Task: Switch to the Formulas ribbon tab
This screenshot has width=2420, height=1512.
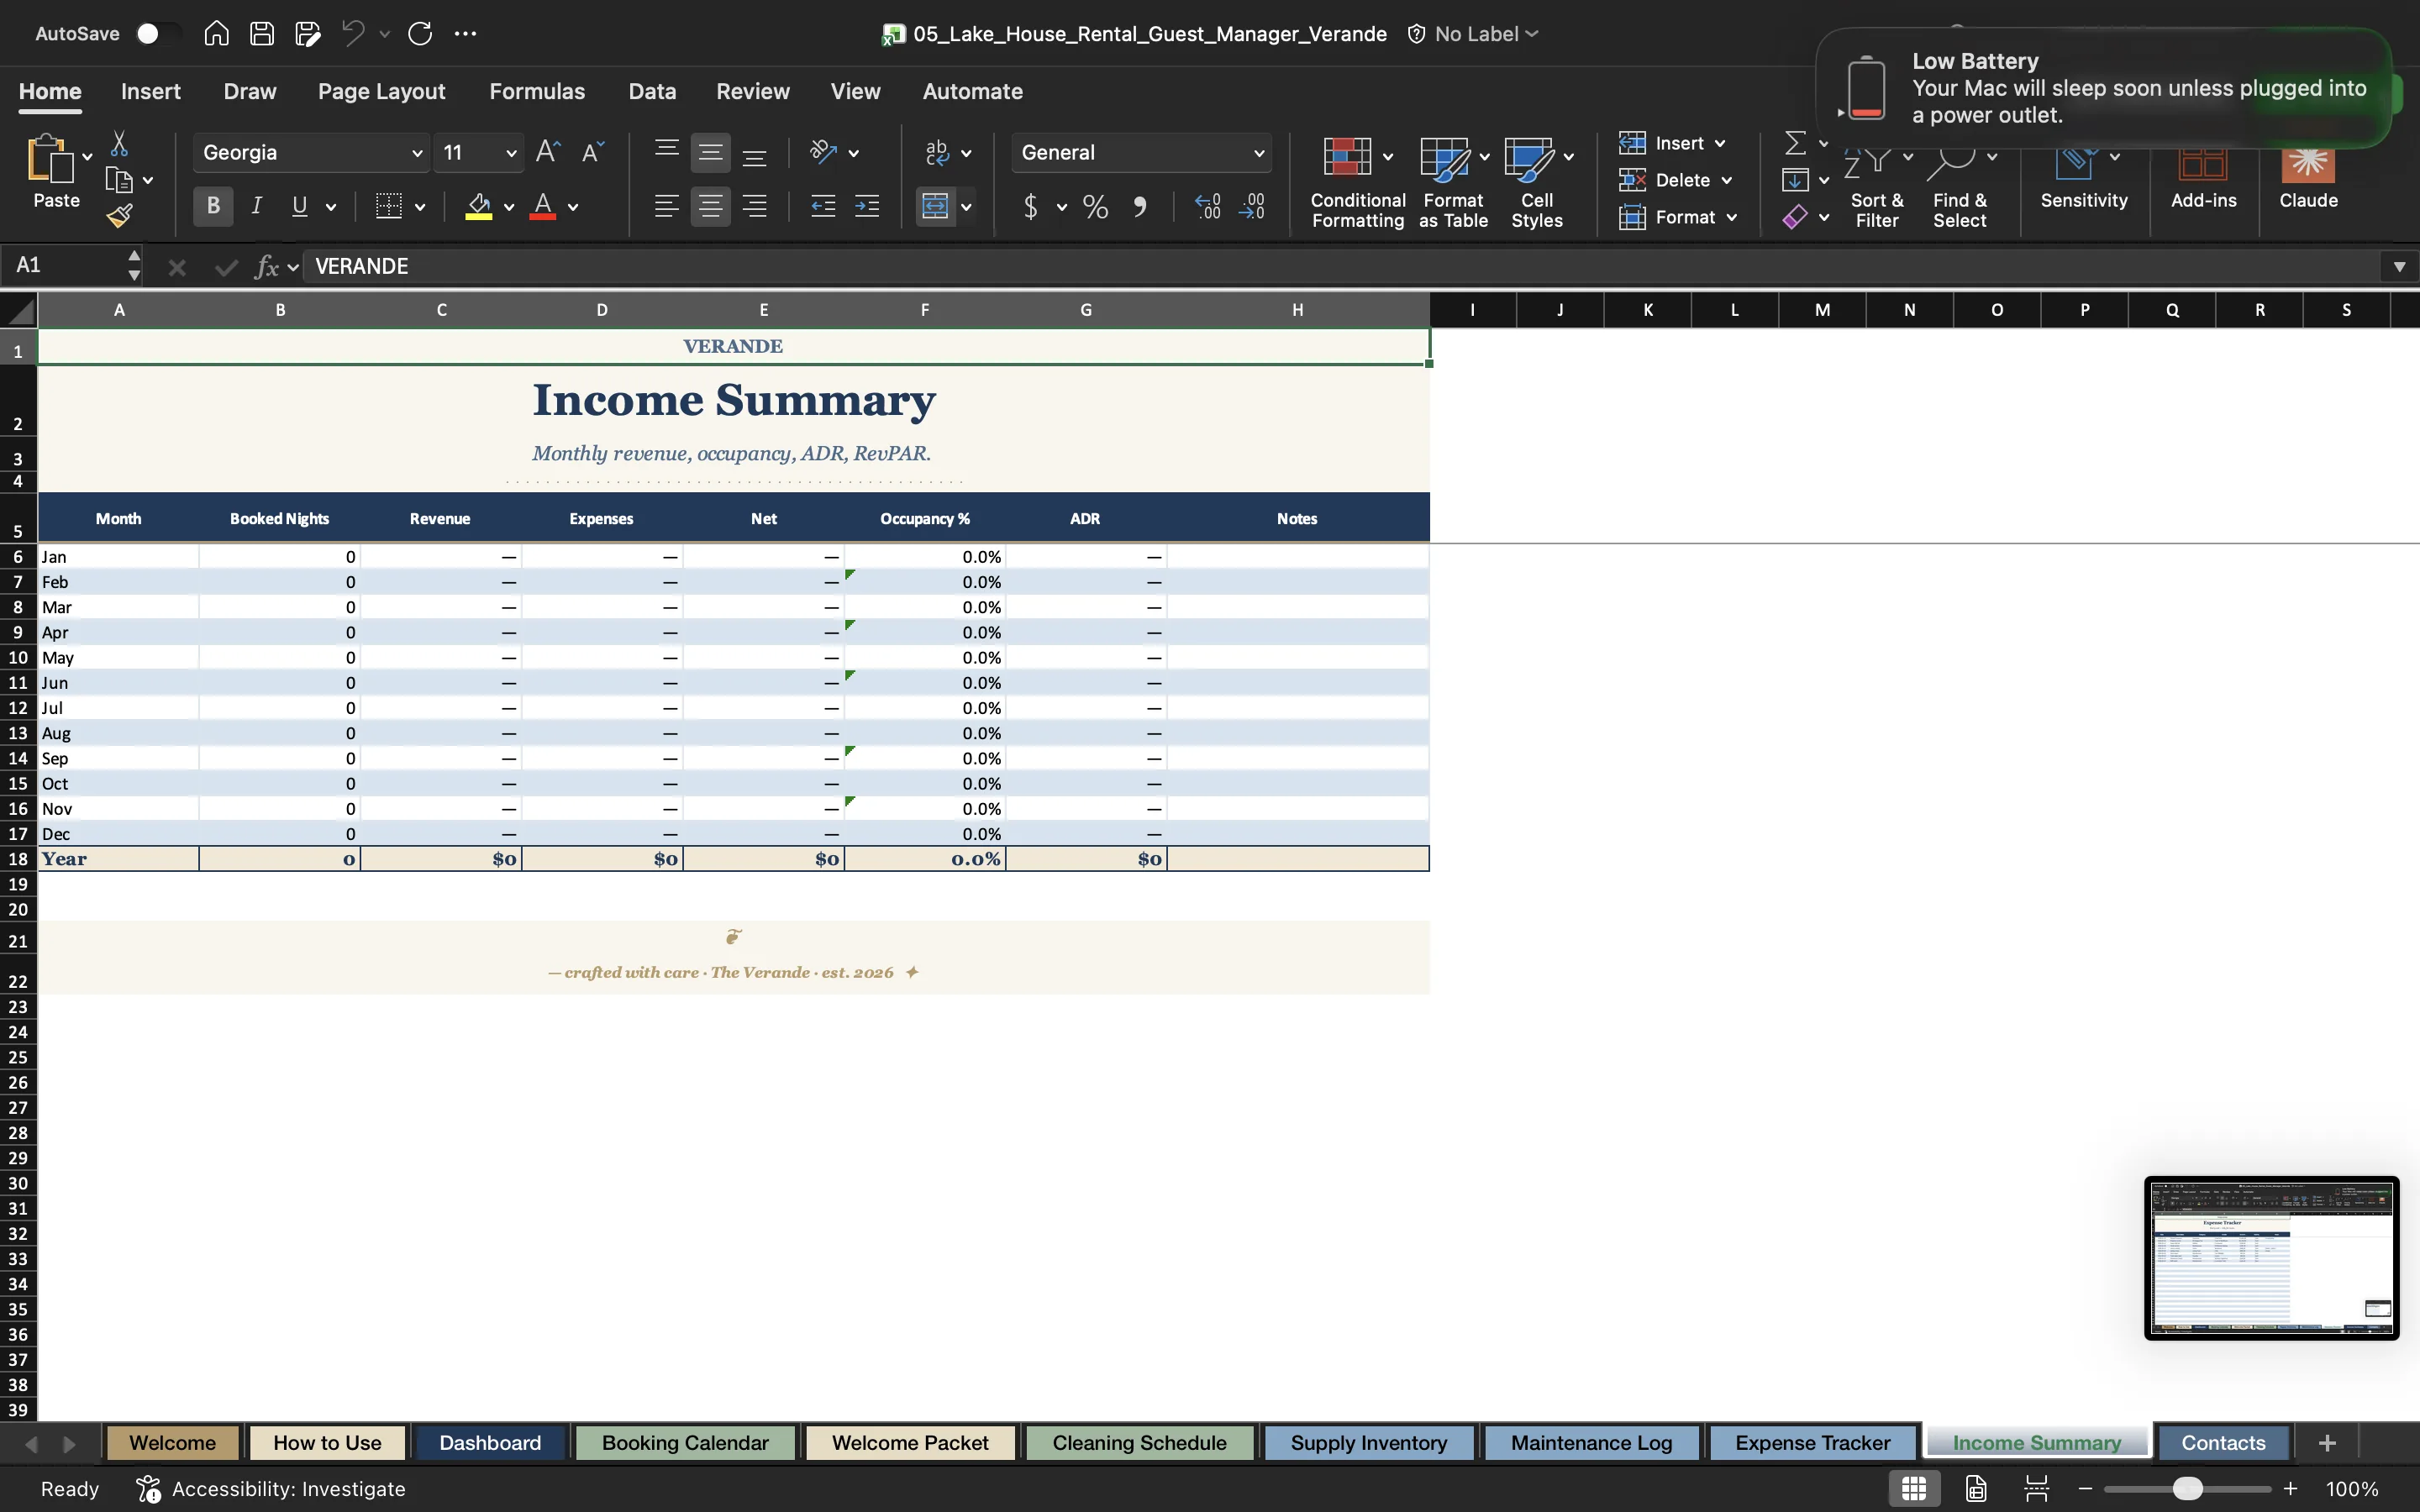Action: click(537, 91)
